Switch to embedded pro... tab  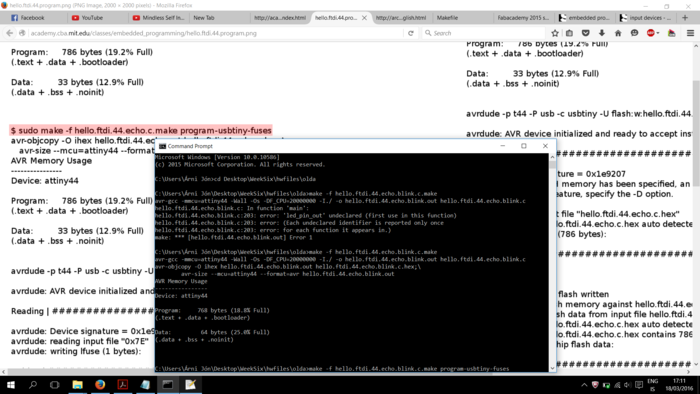(585, 18)
